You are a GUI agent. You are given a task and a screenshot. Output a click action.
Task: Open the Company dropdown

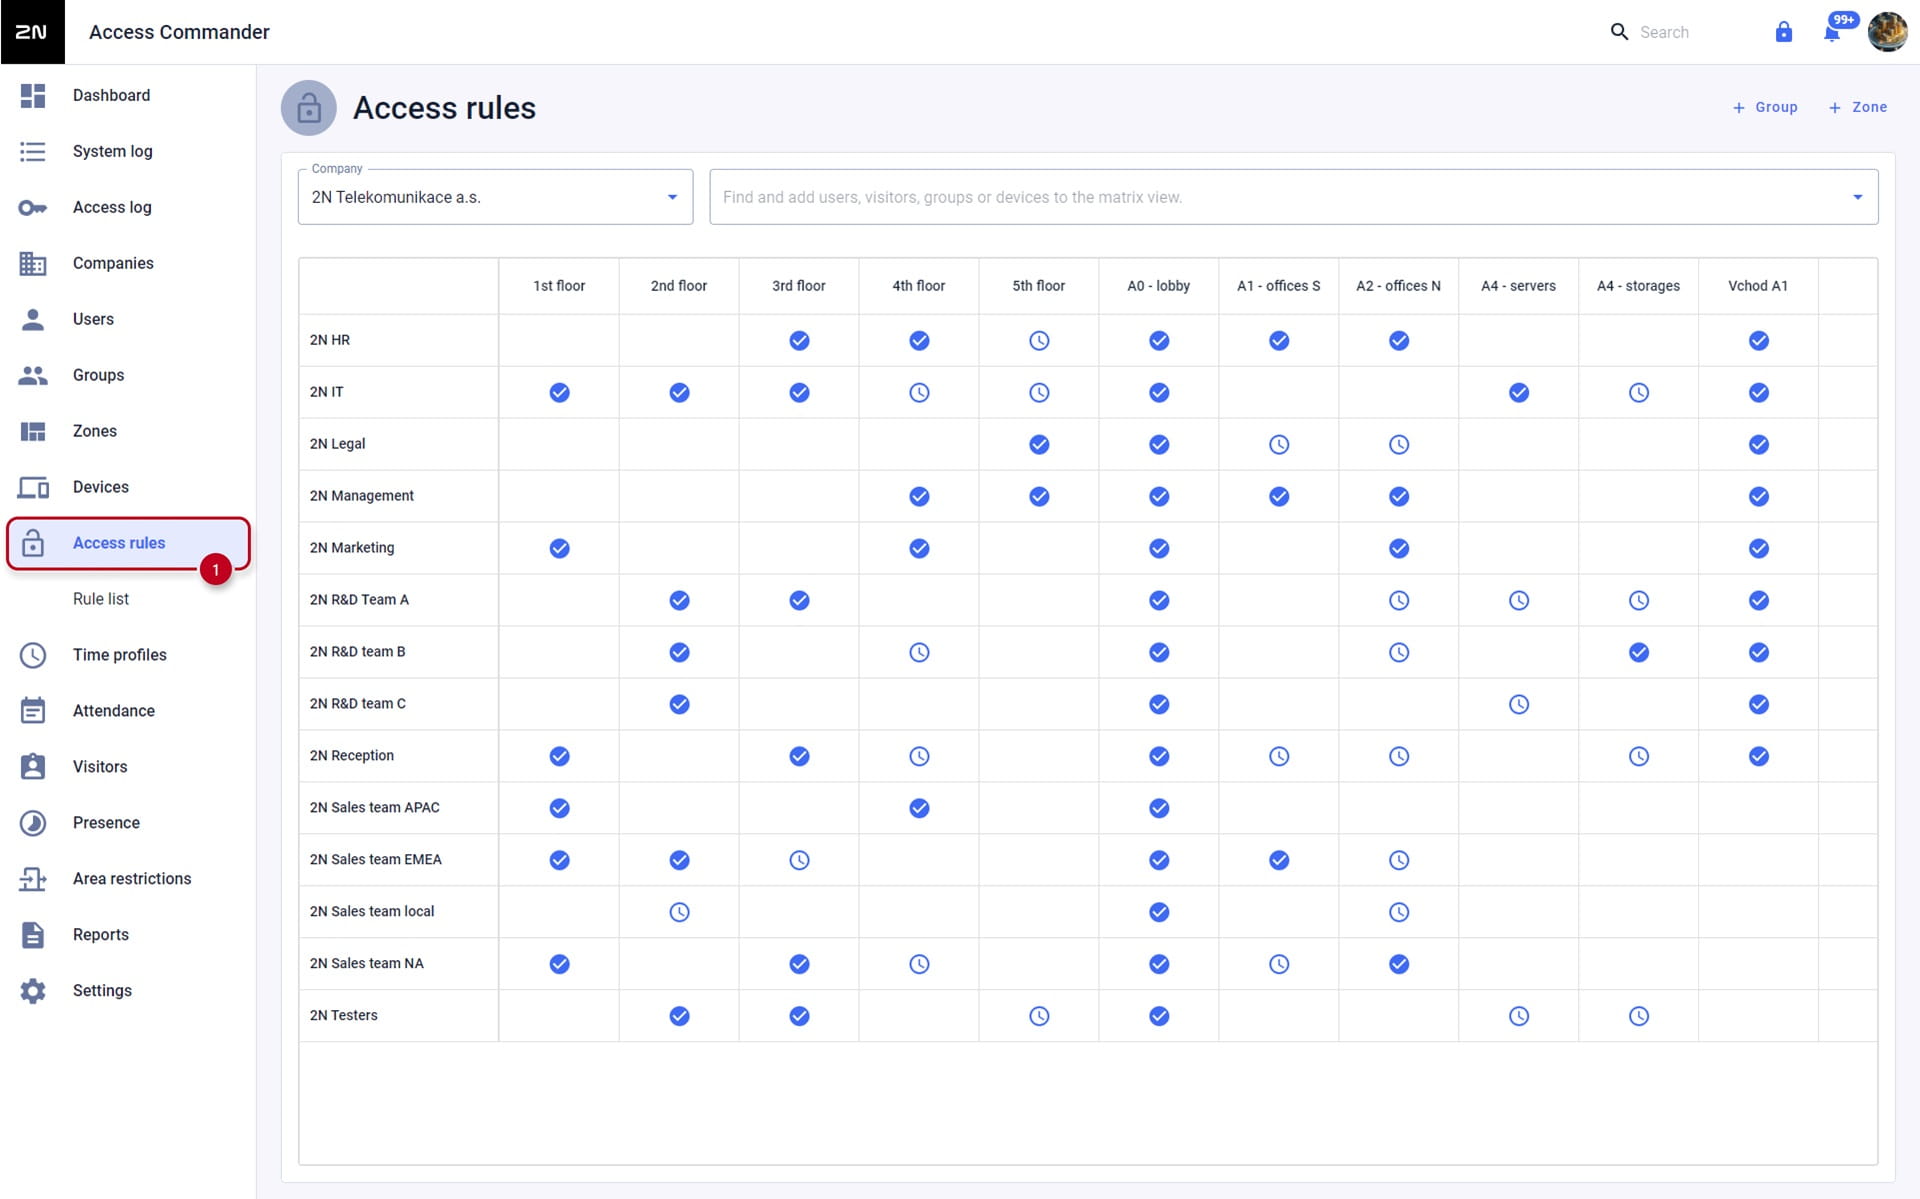click(495, 197)
